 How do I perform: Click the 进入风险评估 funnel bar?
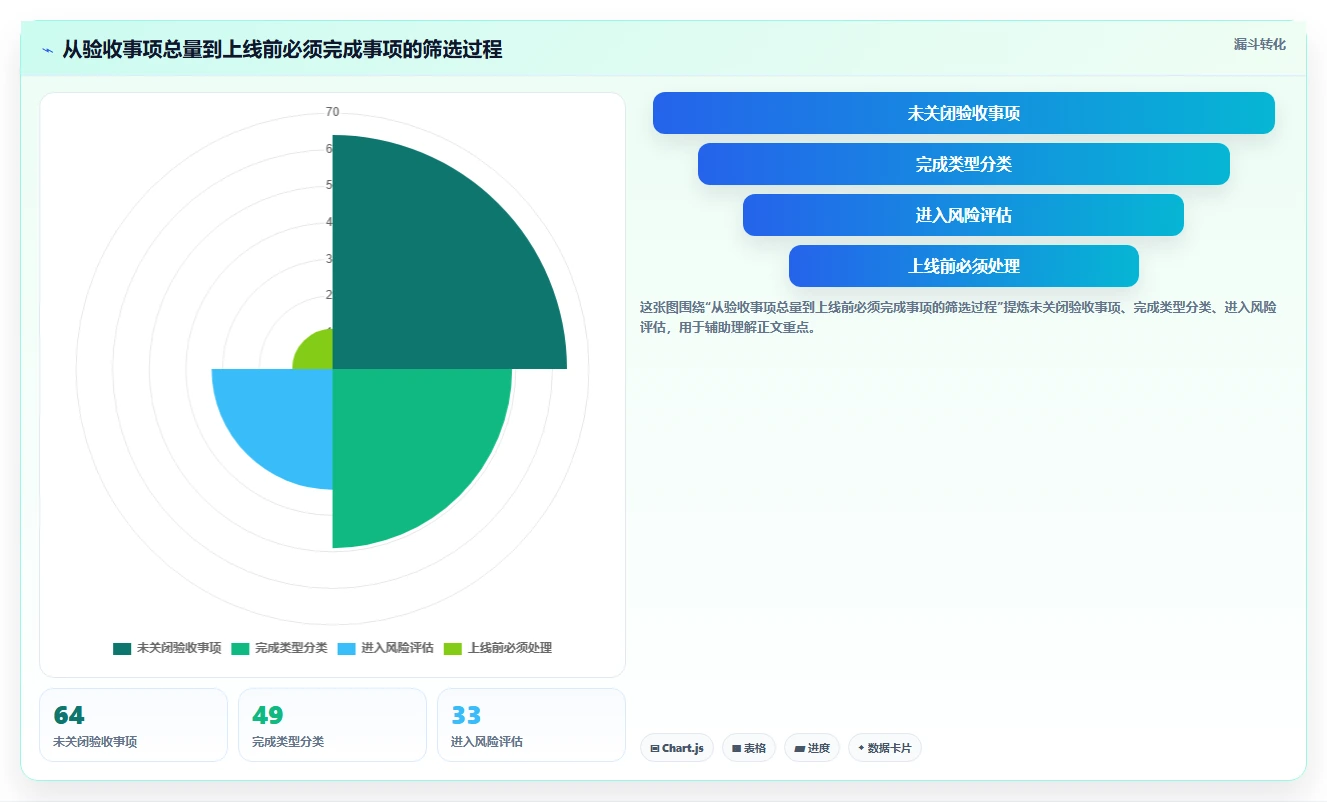(964, 215)
